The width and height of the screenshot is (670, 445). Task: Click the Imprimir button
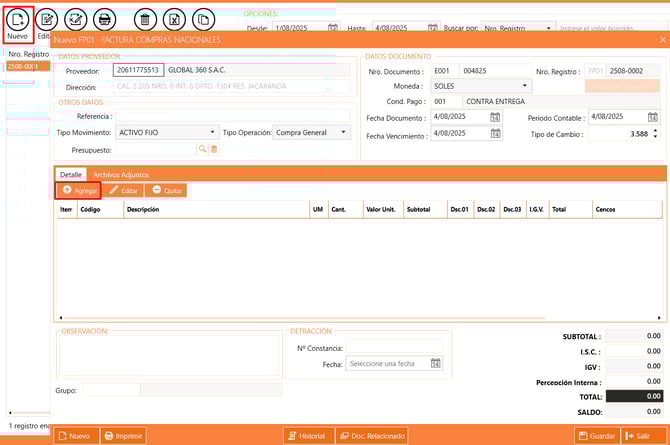click(124, 436)
